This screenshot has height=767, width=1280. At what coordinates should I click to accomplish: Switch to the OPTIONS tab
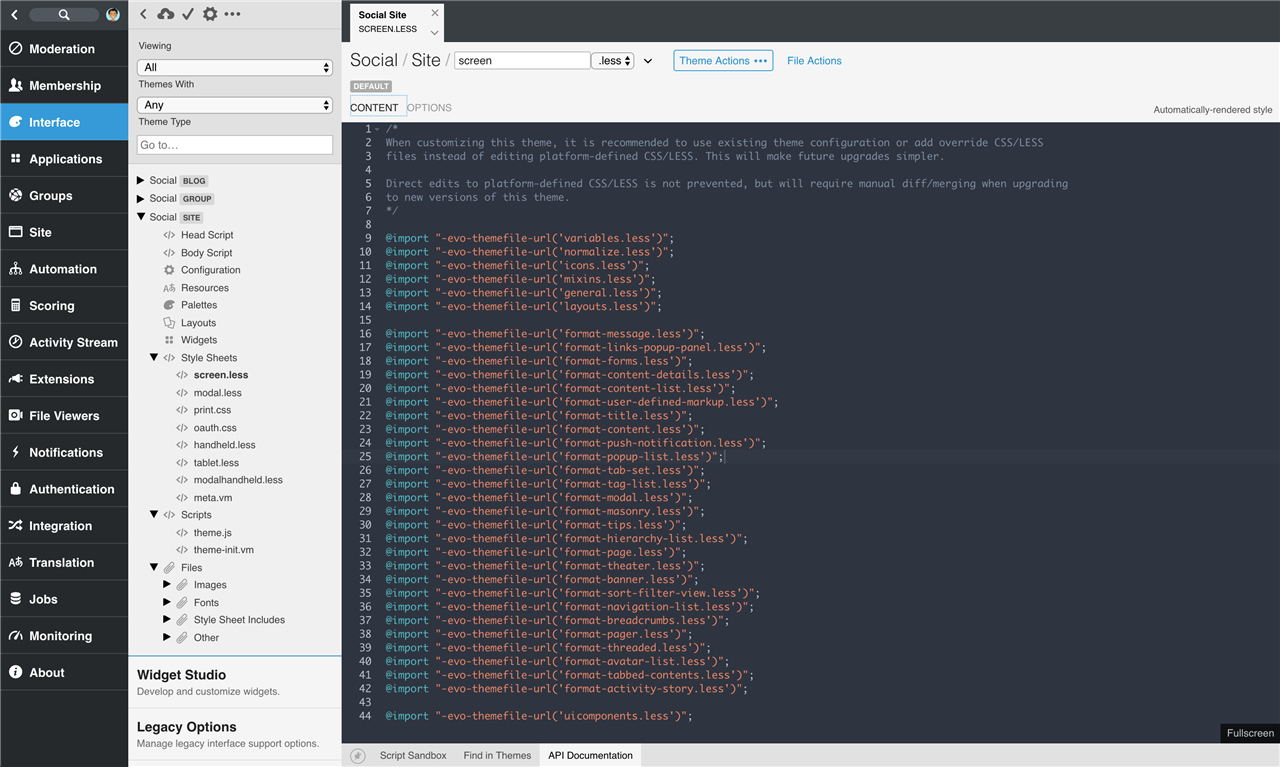[429, 107]
